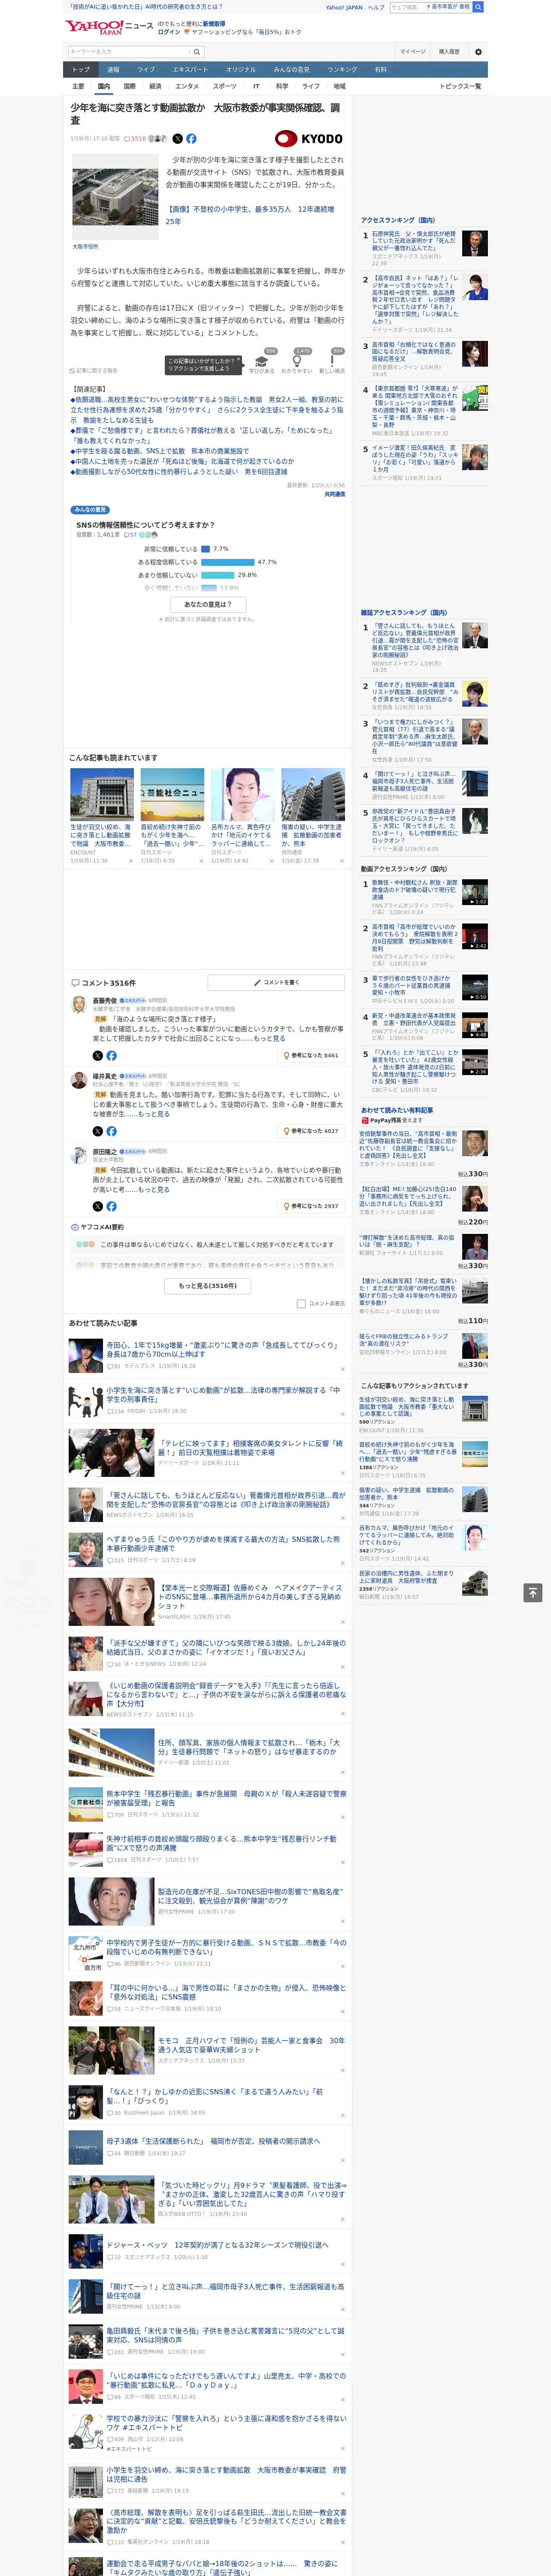Open マイページ link

pyautogui.click(x=413, y=51)
